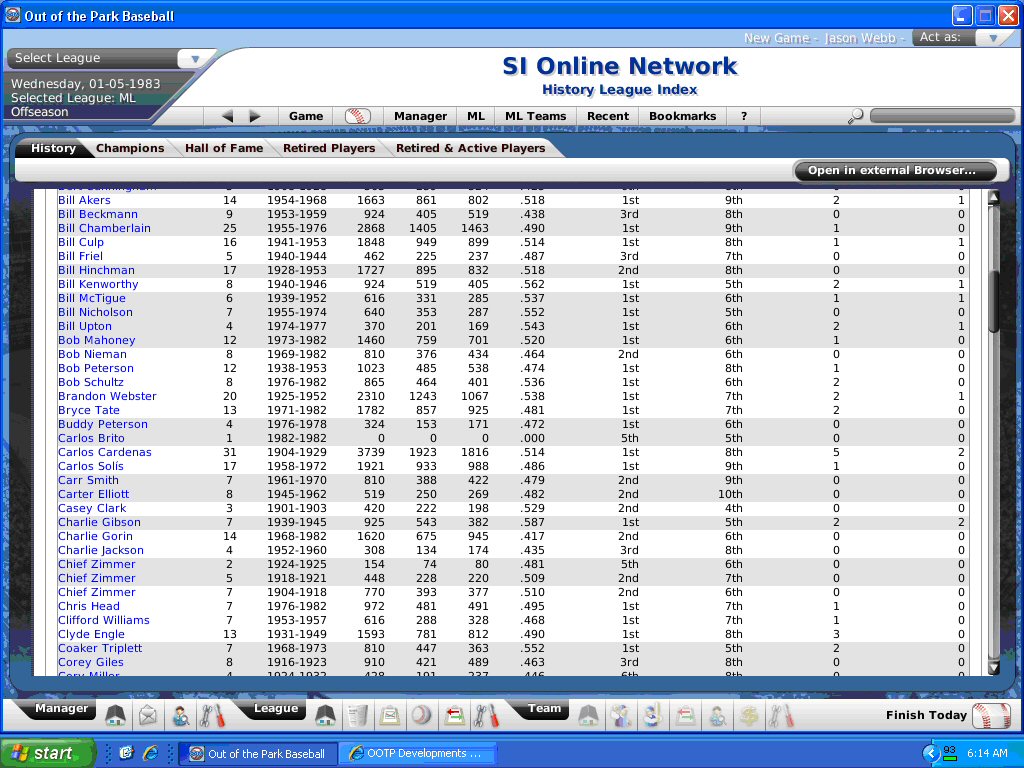Click the search input field
This screenshot has height=768, width=1024.
tap(941, 116)
